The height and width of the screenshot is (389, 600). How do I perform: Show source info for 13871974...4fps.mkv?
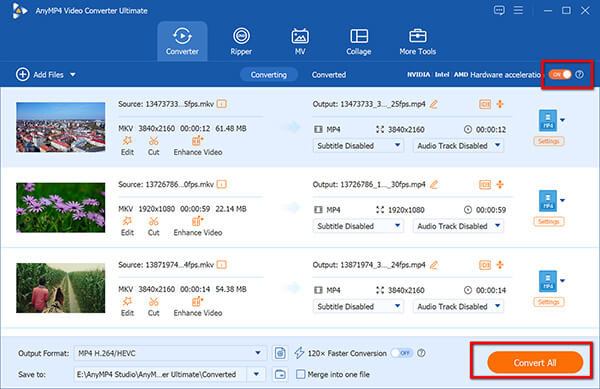tap(222, 264)
